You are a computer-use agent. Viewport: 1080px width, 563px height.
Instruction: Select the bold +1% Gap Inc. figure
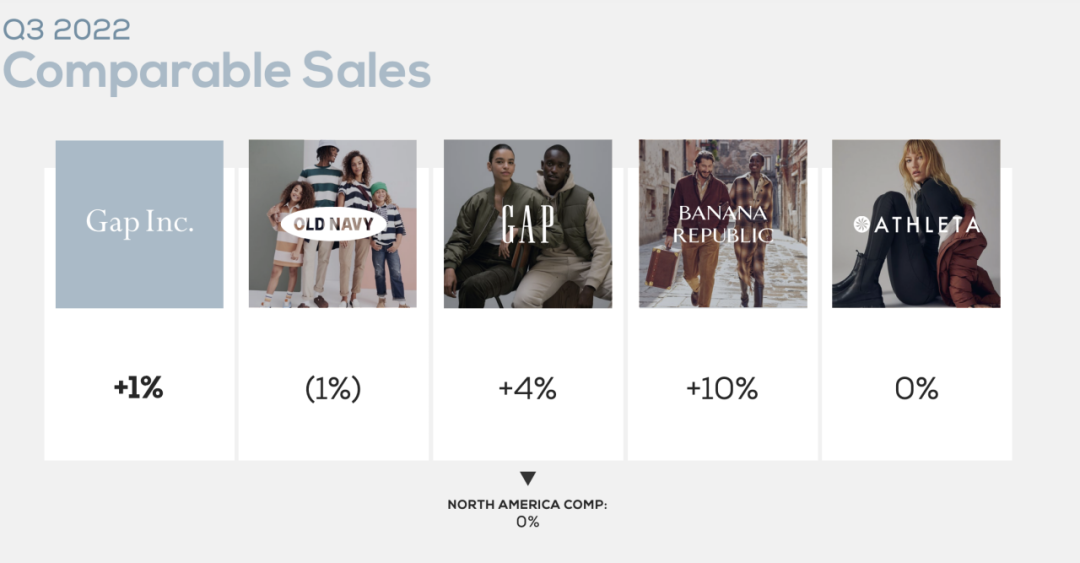pos(139,388)
